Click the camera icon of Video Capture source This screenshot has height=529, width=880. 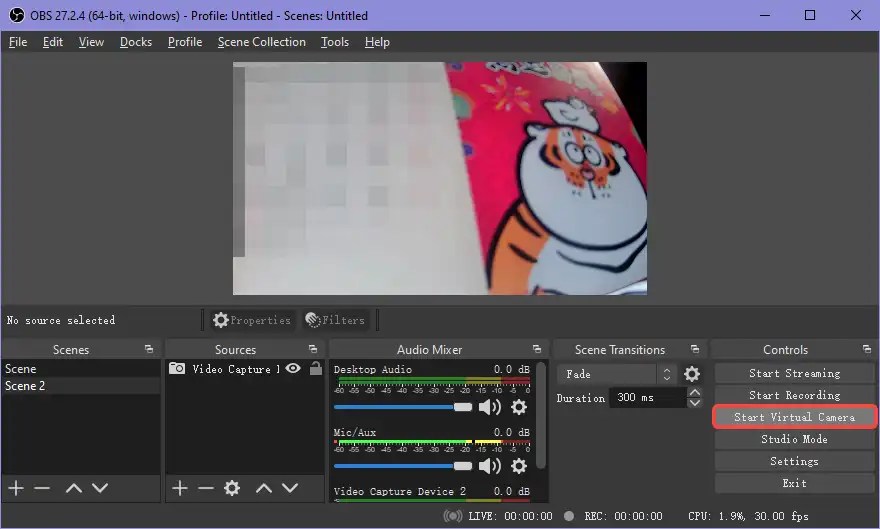[x=177, y=369]
